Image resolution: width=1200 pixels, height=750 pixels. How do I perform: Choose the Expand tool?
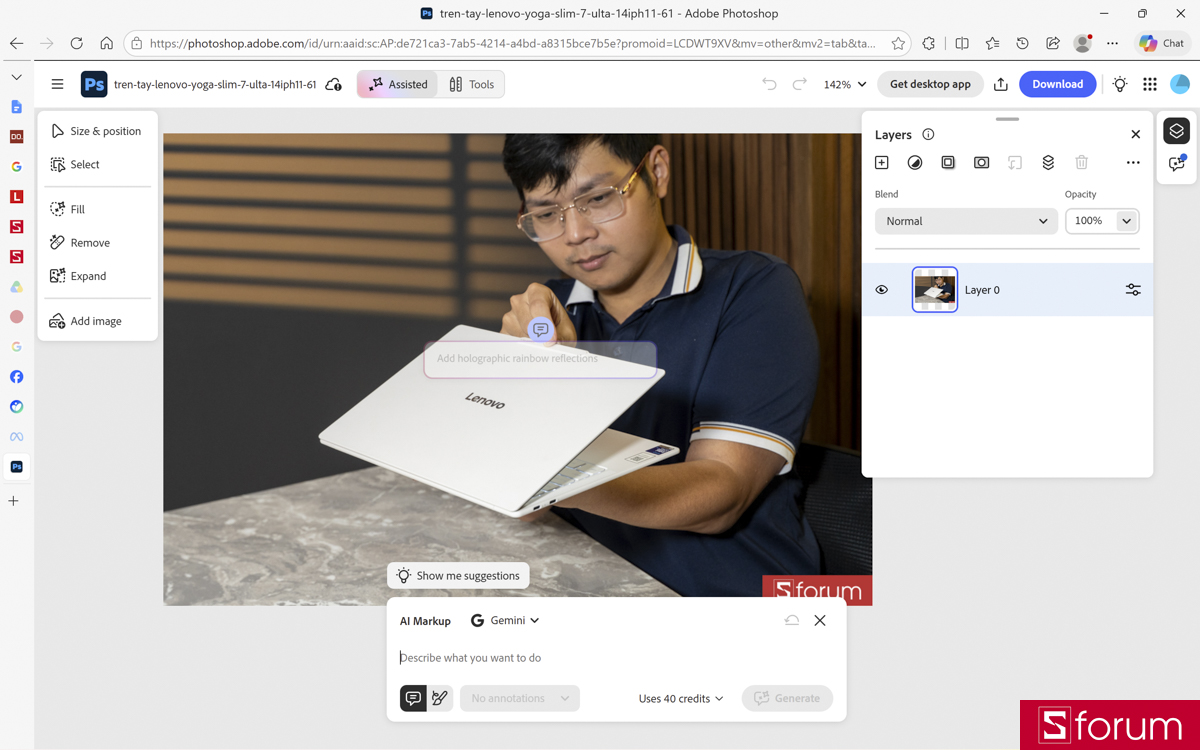79,276
